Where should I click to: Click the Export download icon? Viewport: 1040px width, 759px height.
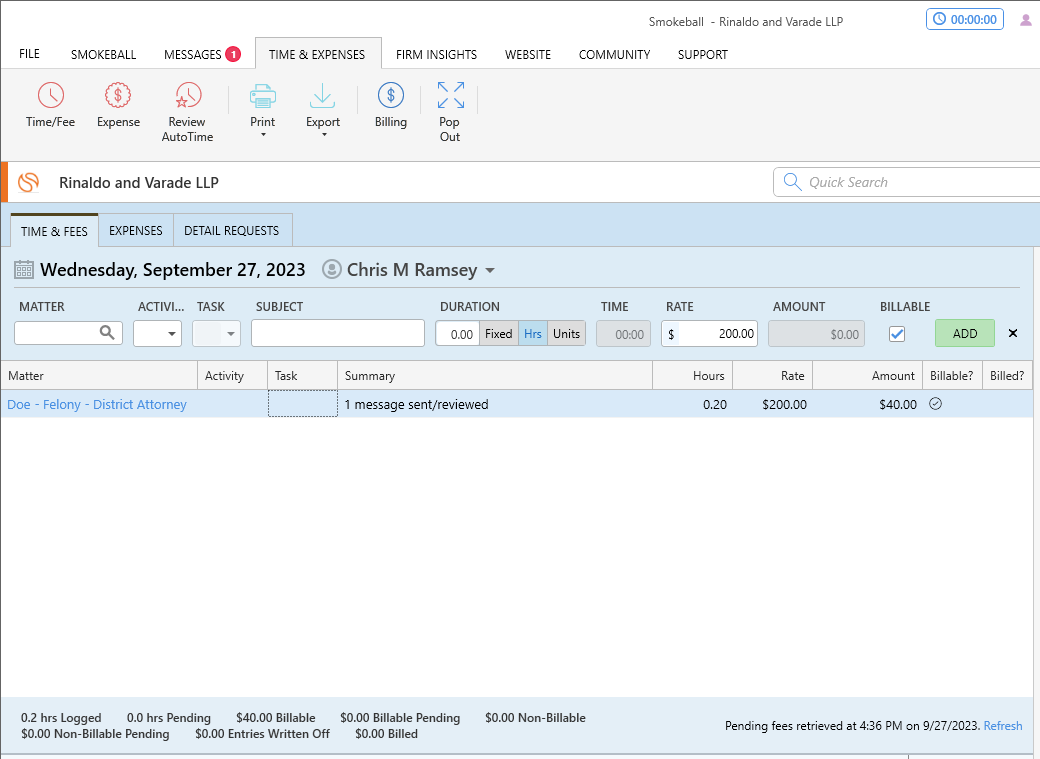[322, 96]
